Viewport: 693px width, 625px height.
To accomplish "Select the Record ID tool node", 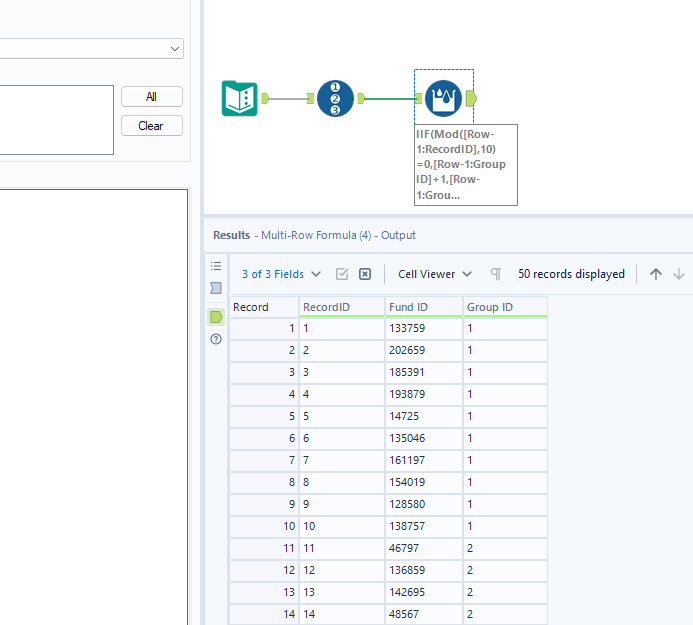I will pyautogui.click(x=335, y=98).
